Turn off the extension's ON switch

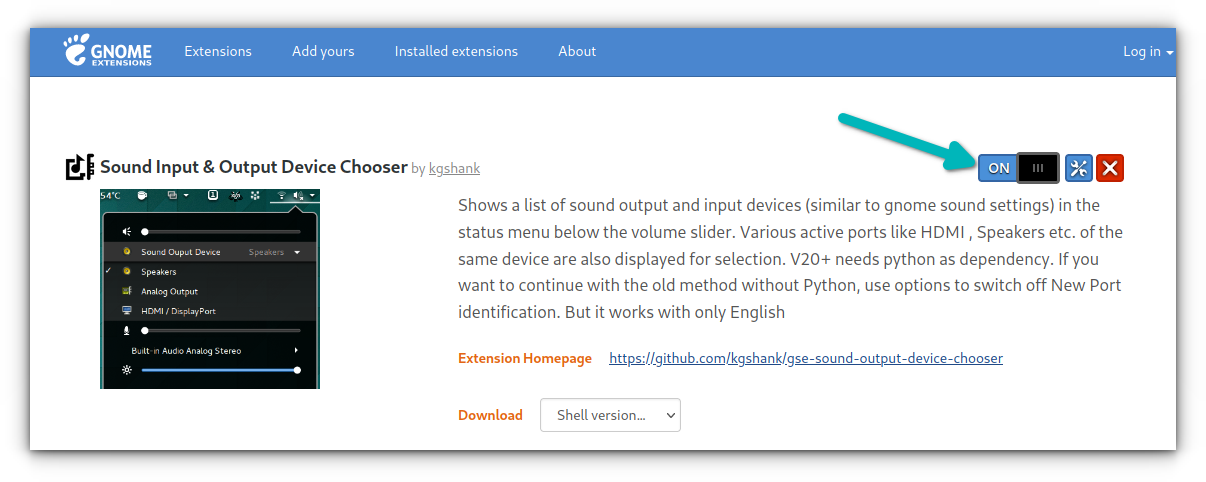pyautogui.click(x=998, y=168)
